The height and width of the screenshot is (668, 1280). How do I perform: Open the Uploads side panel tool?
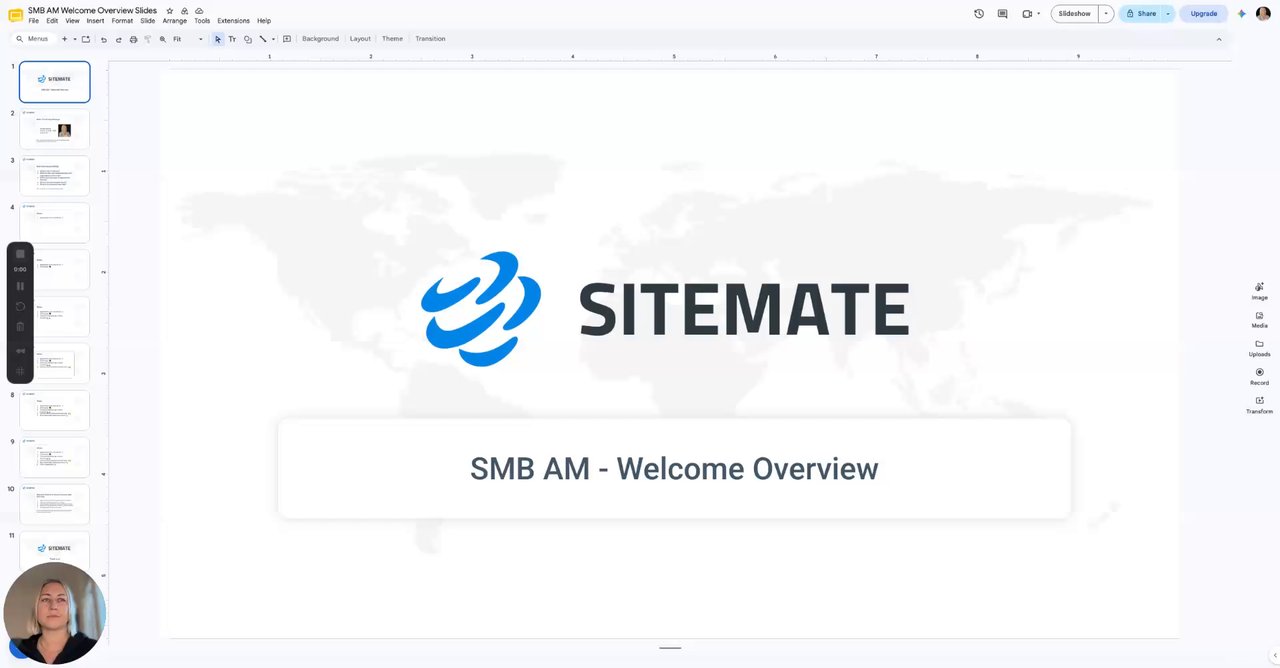click(1259, 348)
